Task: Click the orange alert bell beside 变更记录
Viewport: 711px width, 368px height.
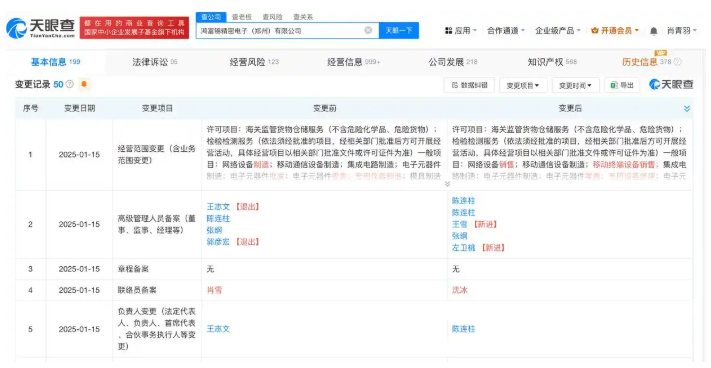Action: [84, 84]
